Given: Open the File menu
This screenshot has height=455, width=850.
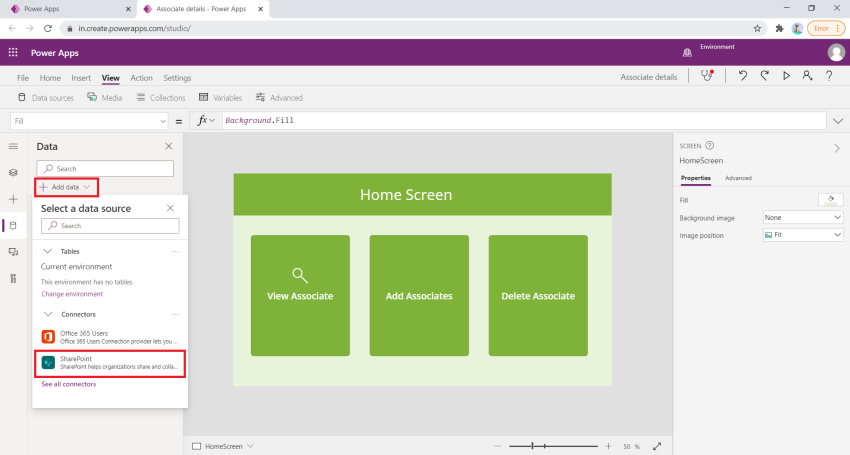Looking at the screenshot, I should coord(23,78).
